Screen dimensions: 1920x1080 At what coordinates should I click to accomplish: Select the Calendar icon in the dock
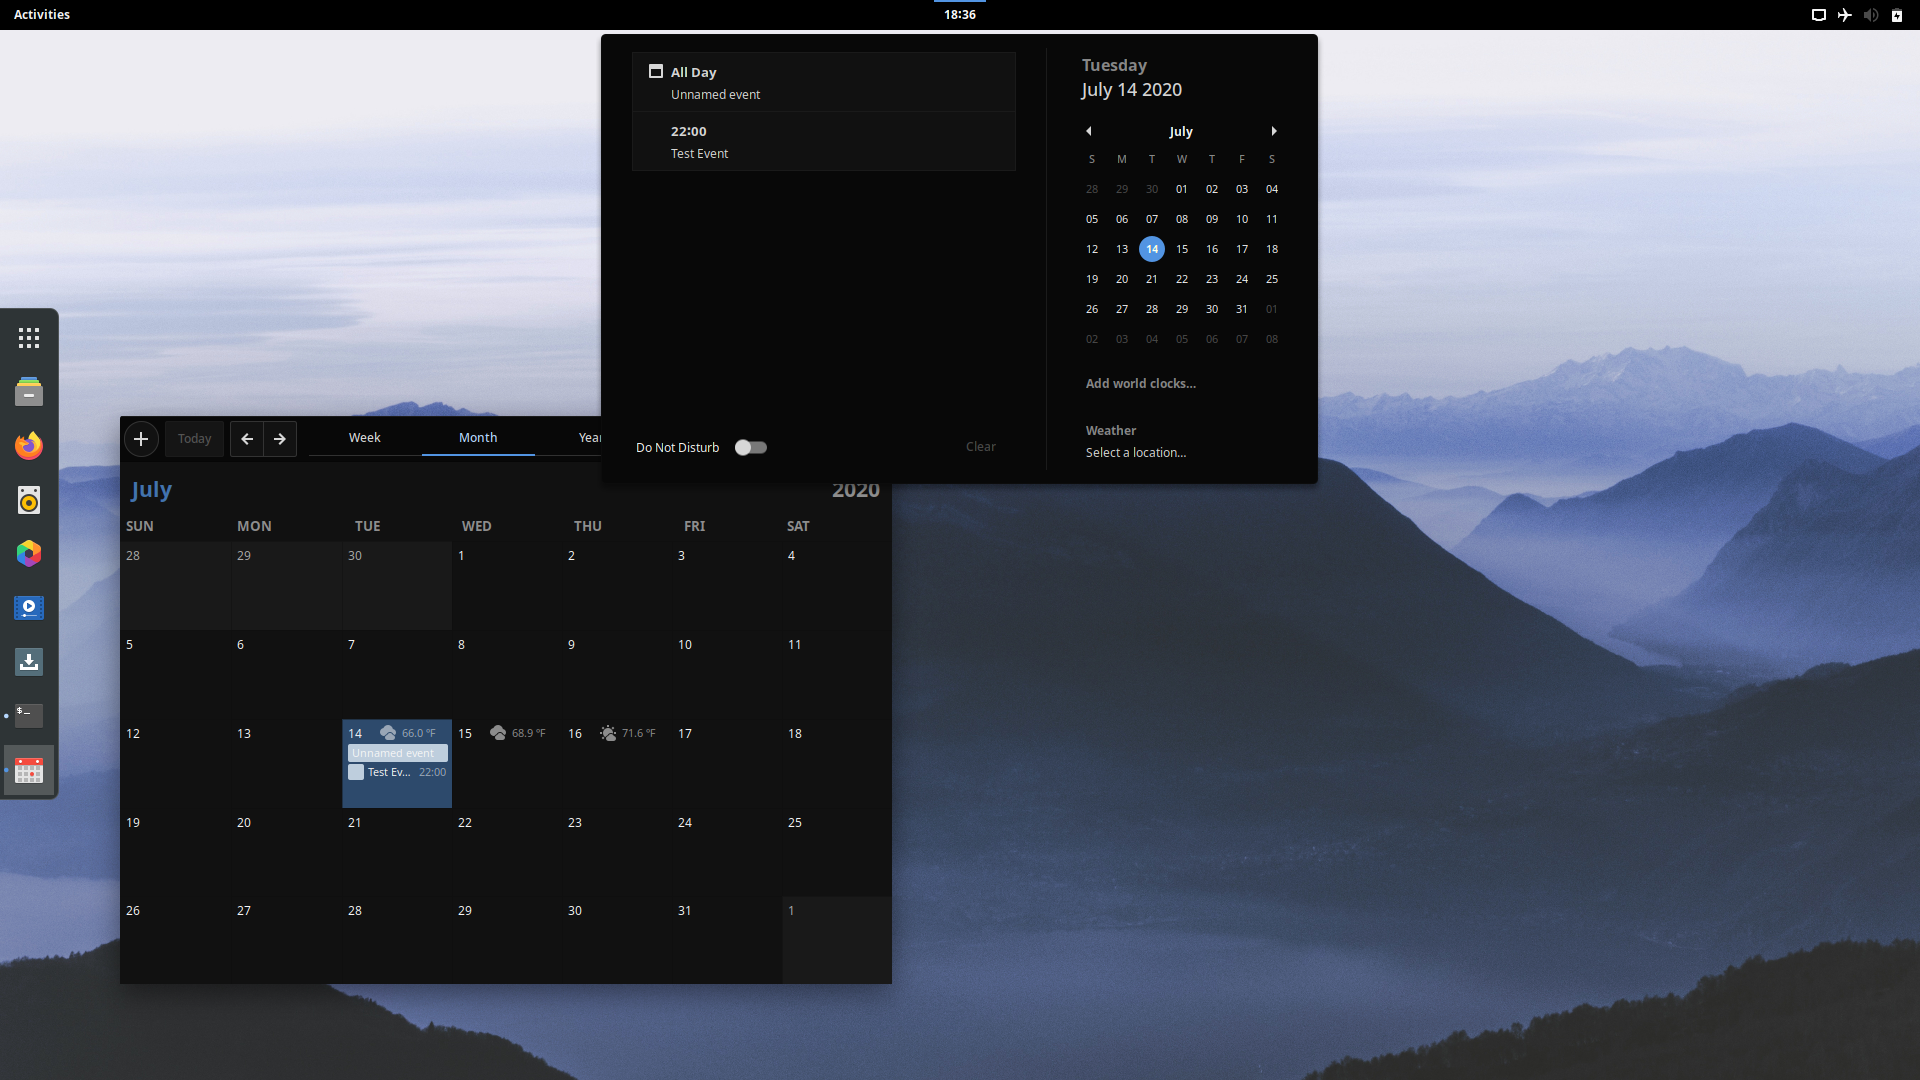point(29,770)
